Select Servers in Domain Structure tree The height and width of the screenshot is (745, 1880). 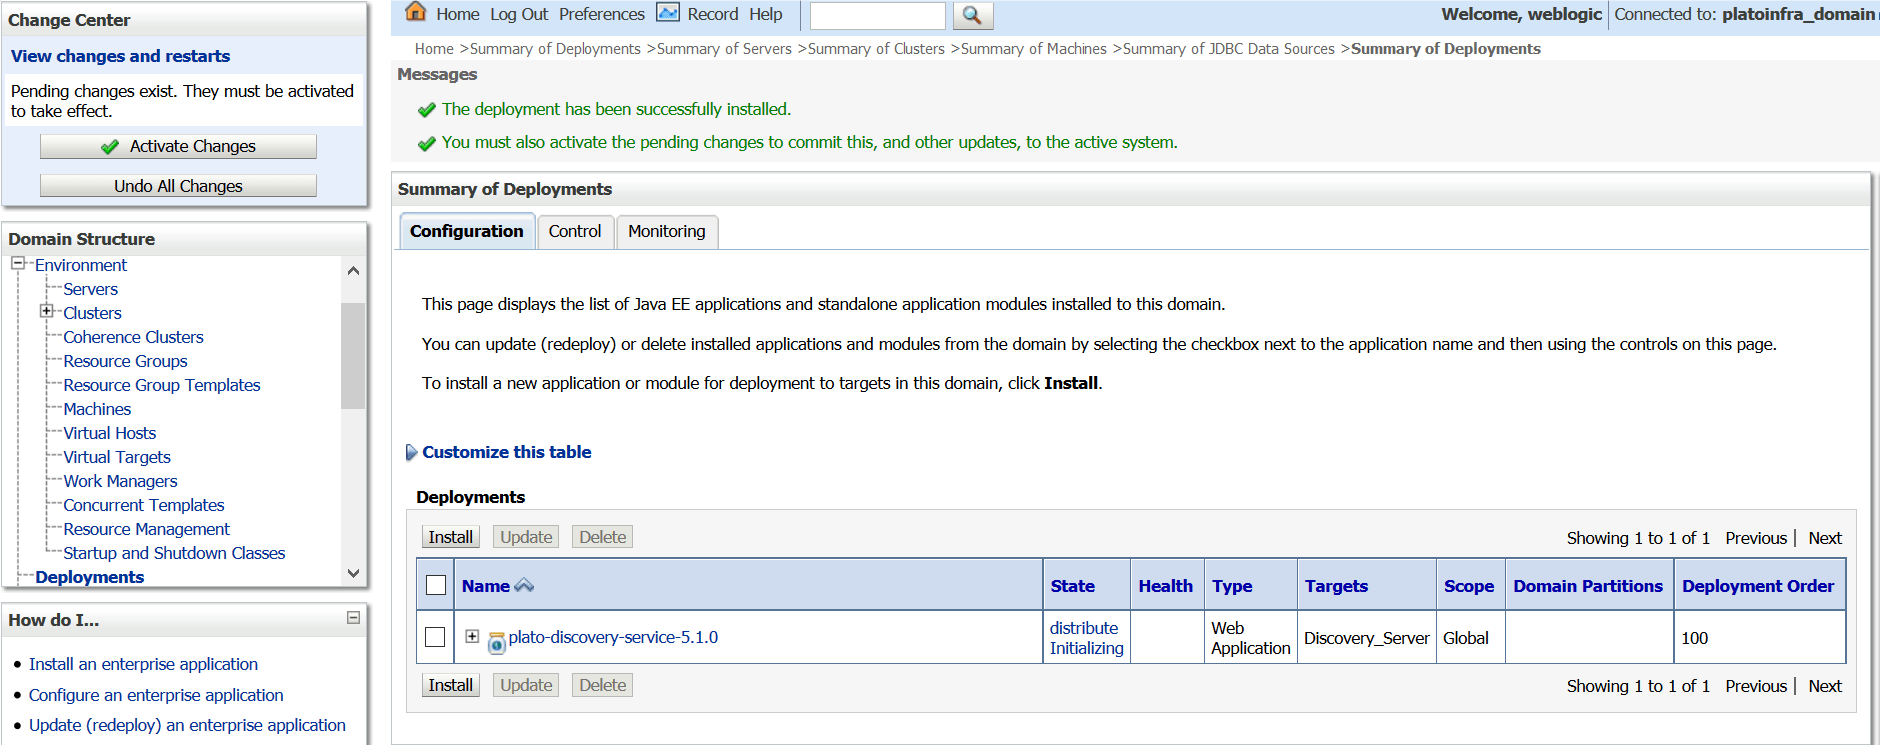(x=90, y=289)
